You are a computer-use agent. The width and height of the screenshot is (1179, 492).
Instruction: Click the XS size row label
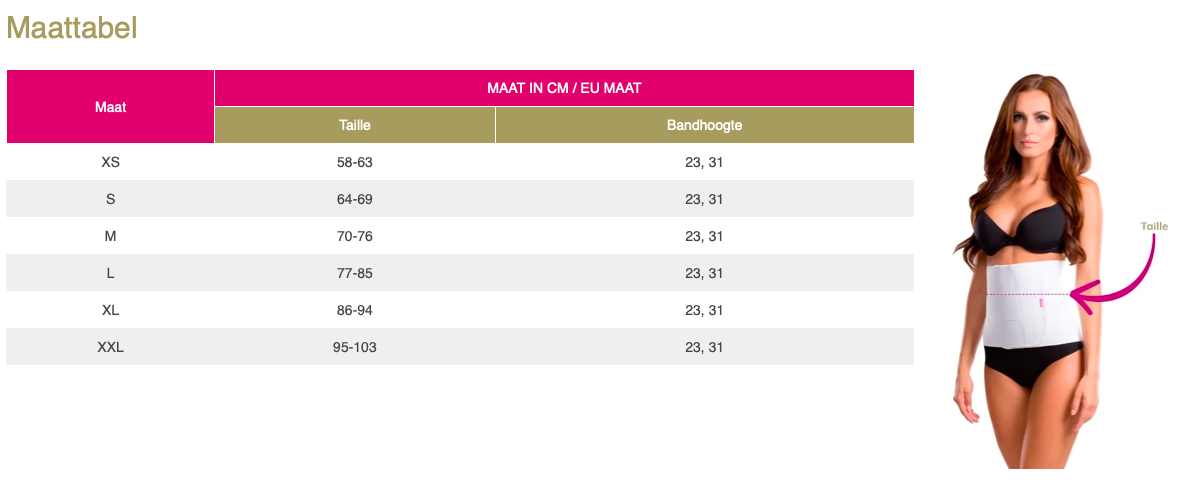pyautogui.click(x=110, y=162)
